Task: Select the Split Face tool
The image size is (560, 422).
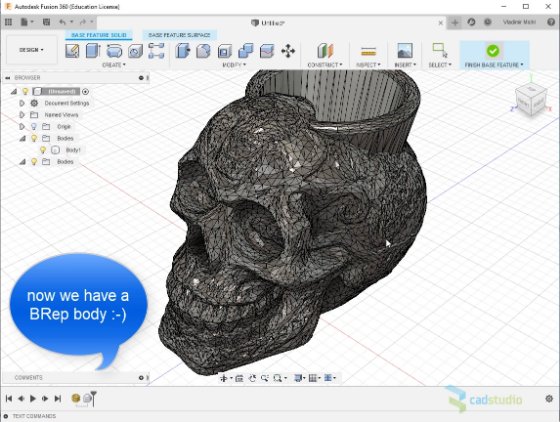Action: (267, 51)
